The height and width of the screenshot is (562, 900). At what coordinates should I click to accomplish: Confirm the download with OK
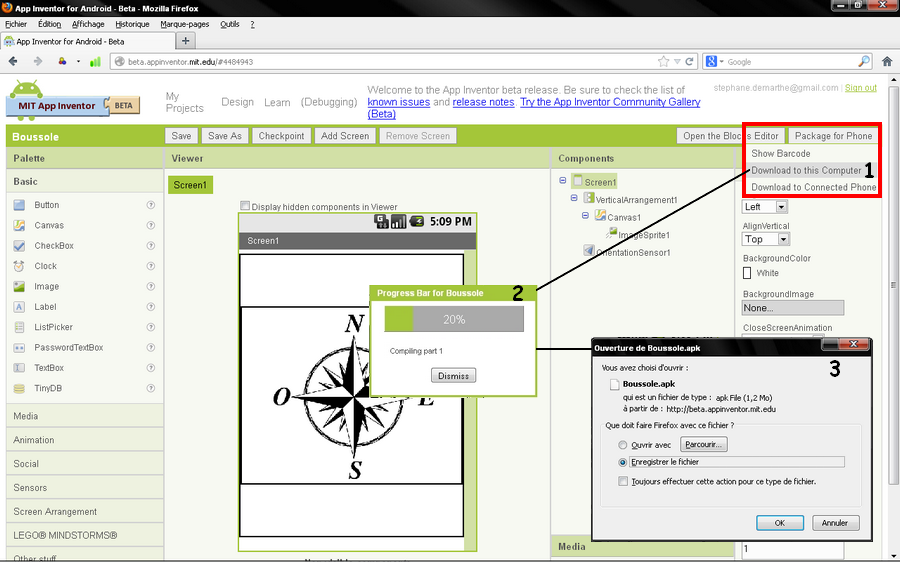click(x=779, y=523)
